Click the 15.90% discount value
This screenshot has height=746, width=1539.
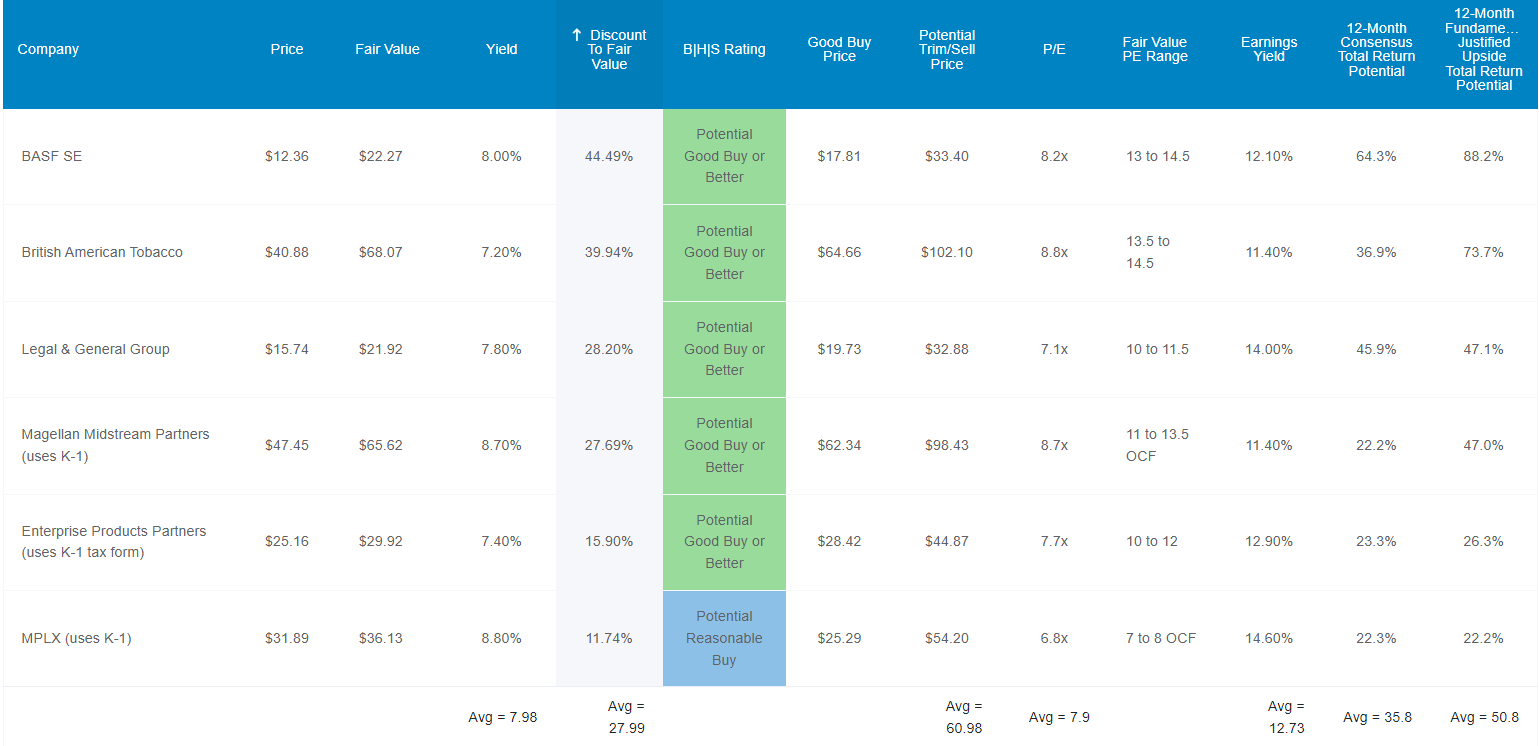609,541
